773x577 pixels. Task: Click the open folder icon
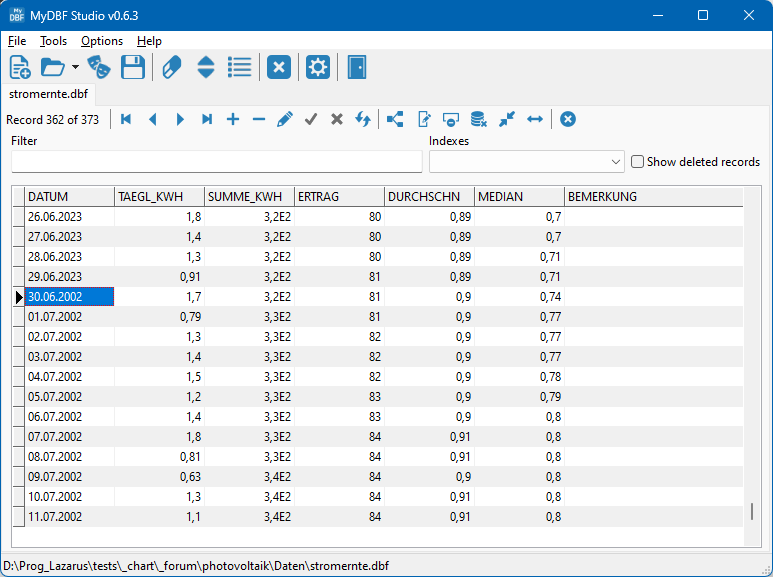click(53, 67)
